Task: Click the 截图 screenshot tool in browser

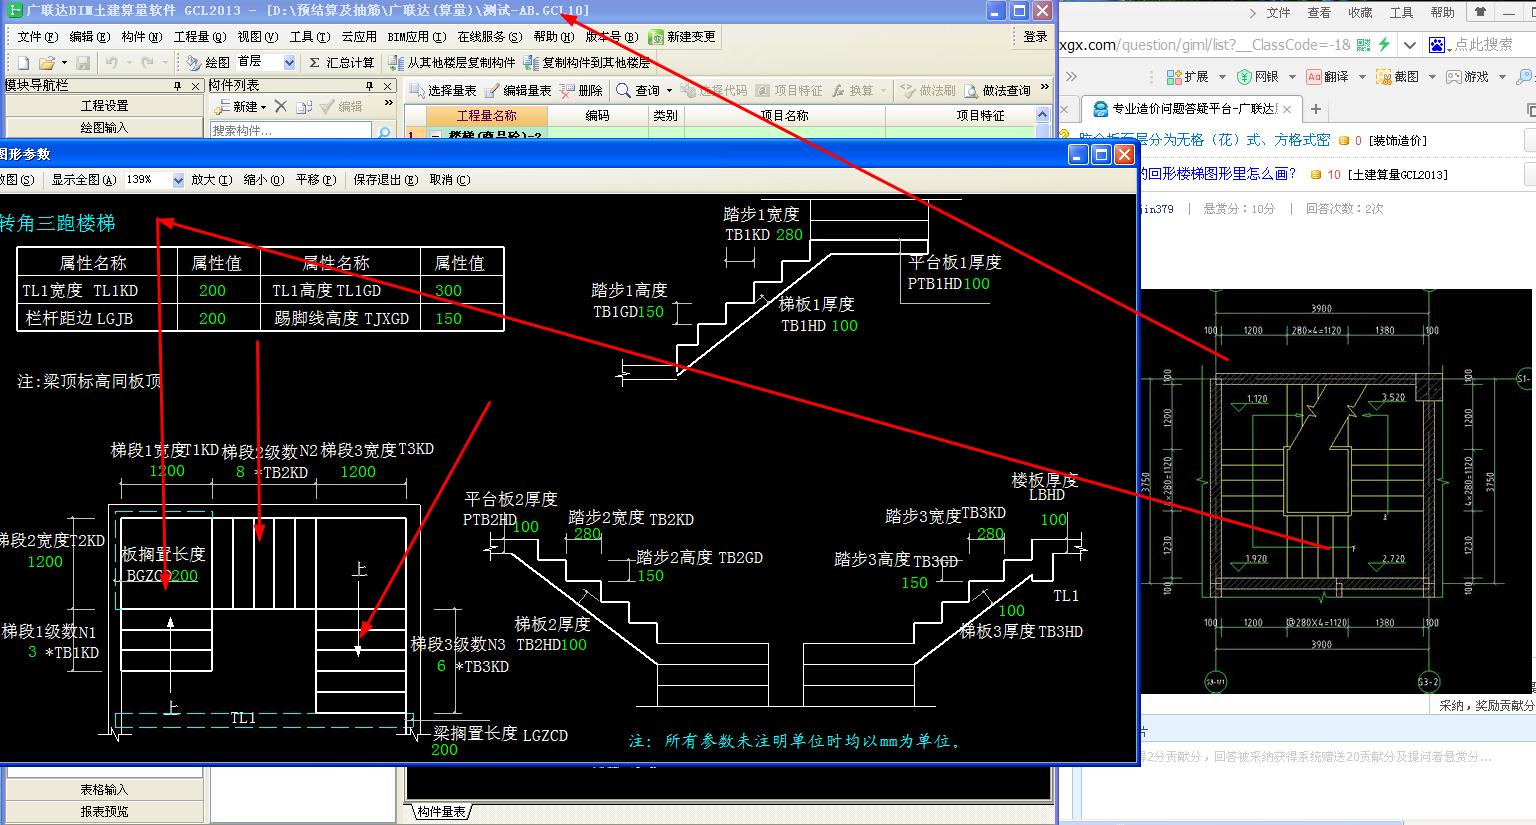Action: pos(1397,76)
